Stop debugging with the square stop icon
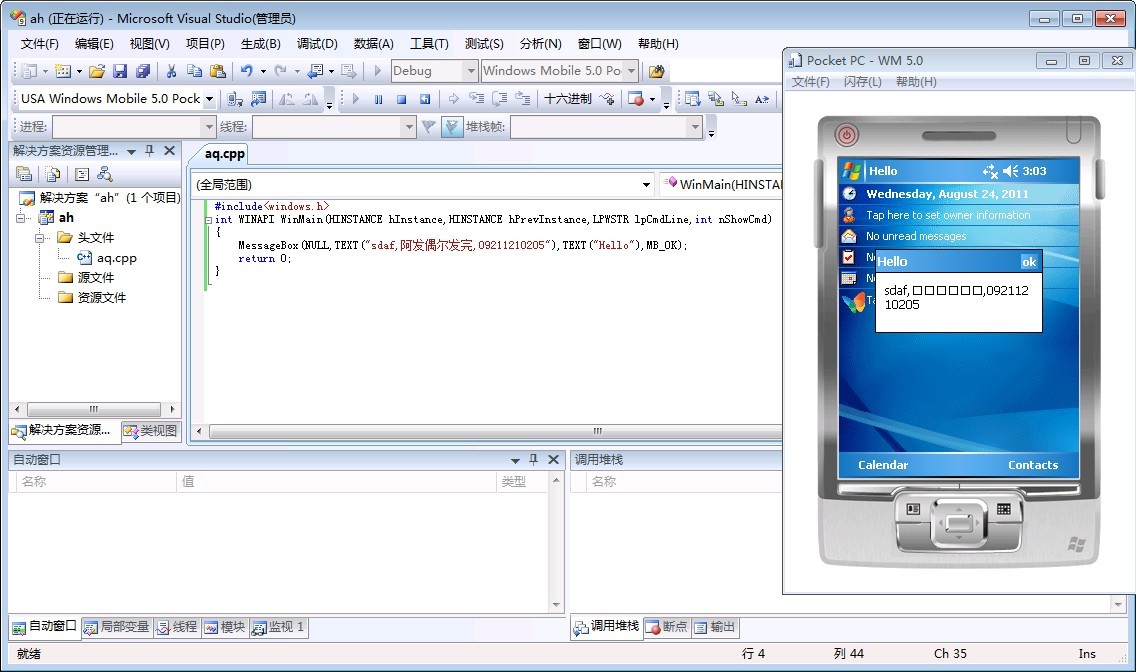The height and width of the screenshot is (672, 1136). [x=401, y=99]
